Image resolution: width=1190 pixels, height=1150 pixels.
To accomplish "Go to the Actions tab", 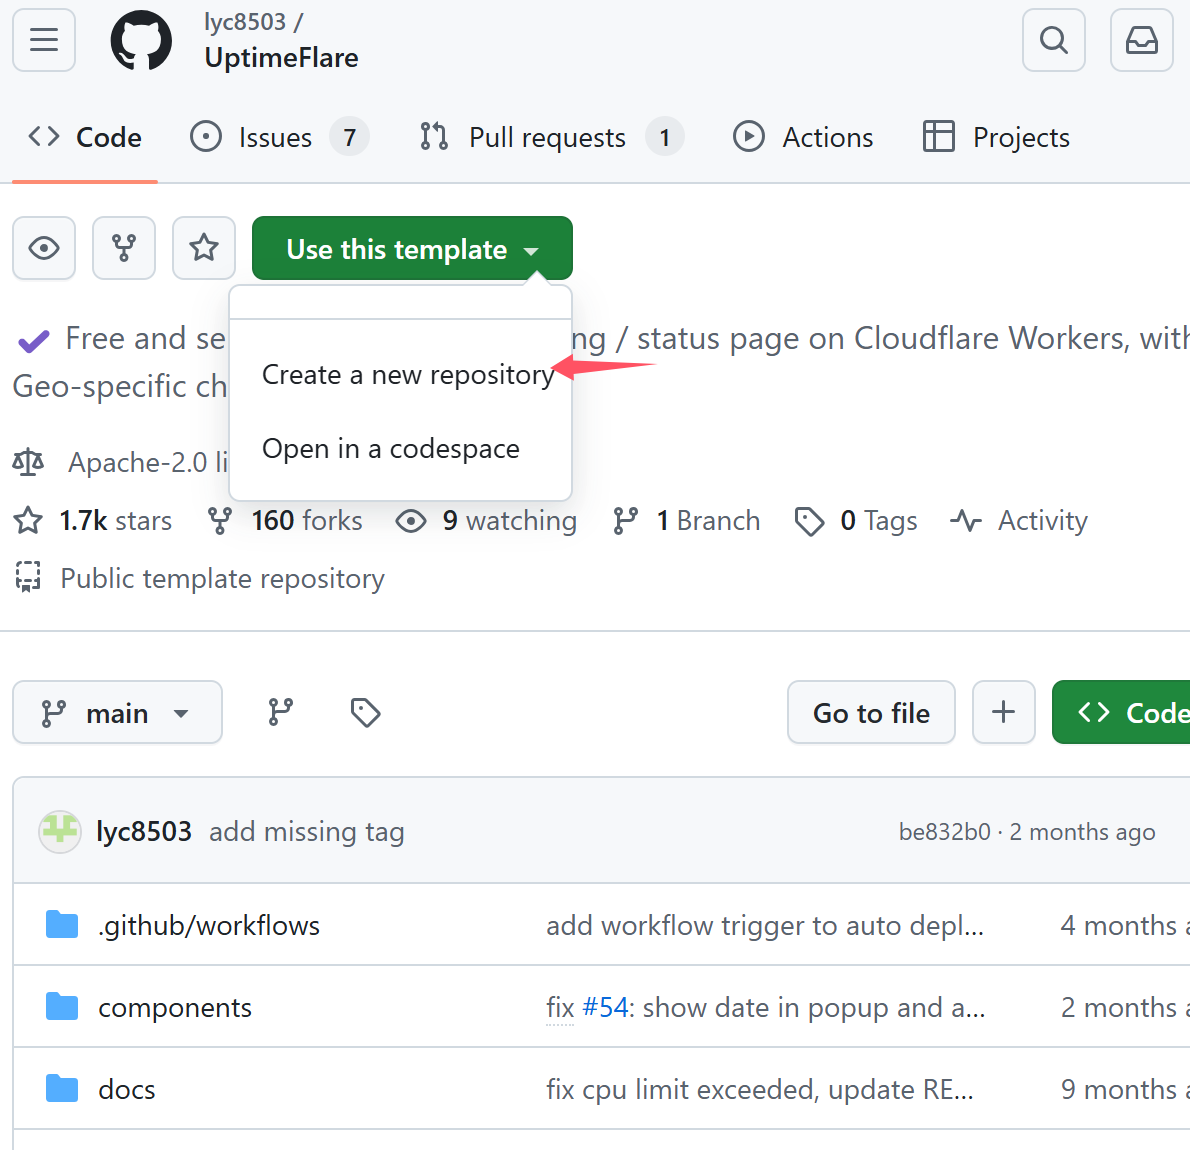I will [803, 137].
